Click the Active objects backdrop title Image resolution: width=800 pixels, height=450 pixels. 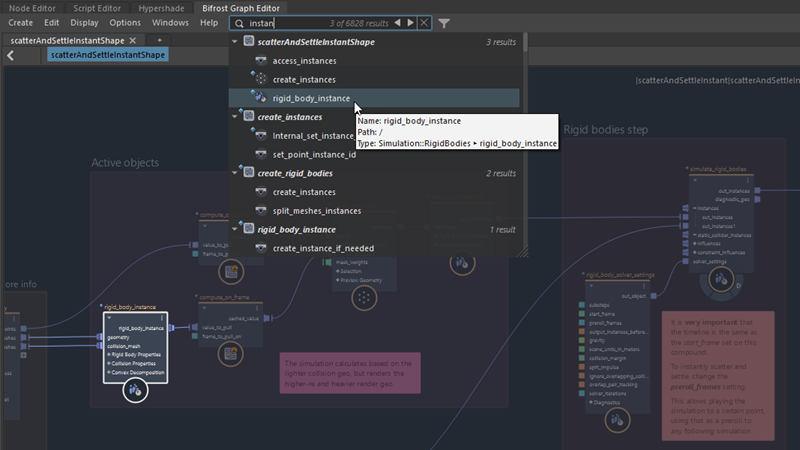(125, 163)
